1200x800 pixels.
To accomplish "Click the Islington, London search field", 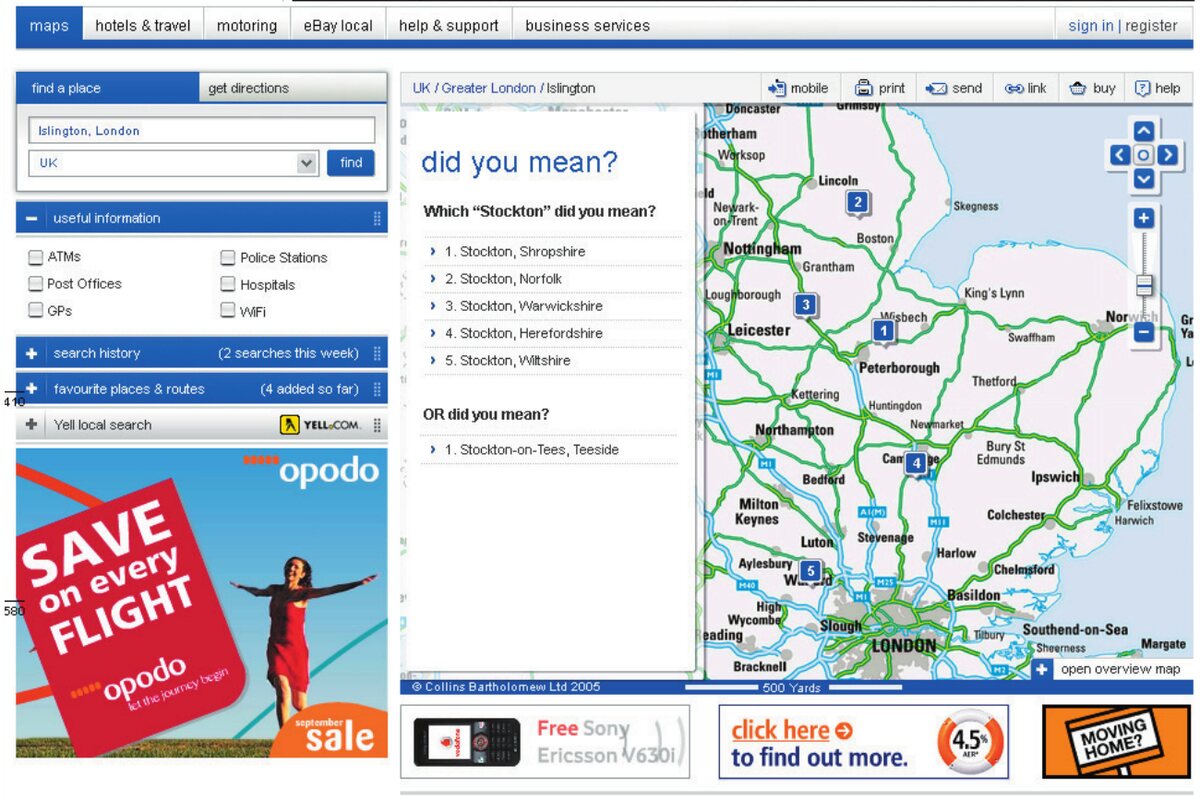I will [202, 131].
